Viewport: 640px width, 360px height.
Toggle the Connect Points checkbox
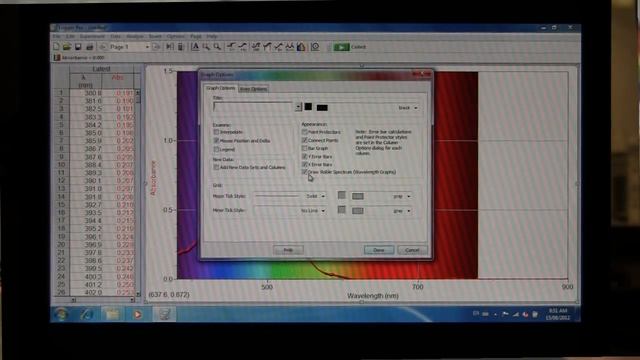[304, 140]
